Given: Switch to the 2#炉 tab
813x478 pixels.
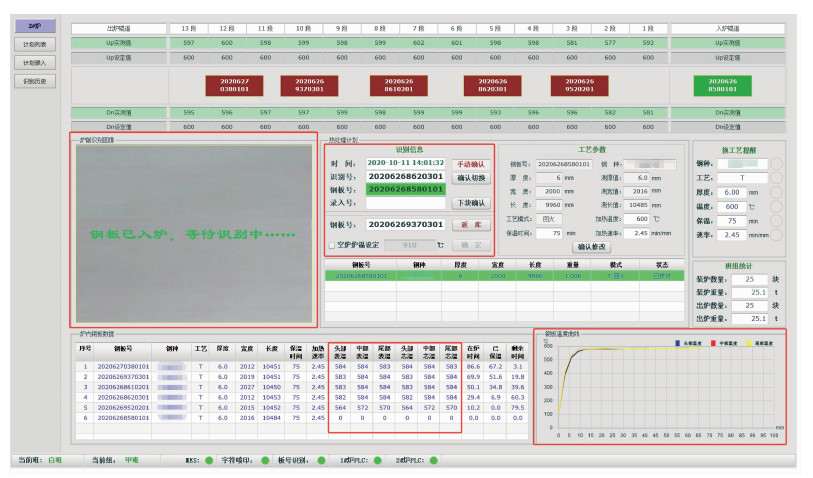Looking at the screenshot, I should click(x=34, y=26).
